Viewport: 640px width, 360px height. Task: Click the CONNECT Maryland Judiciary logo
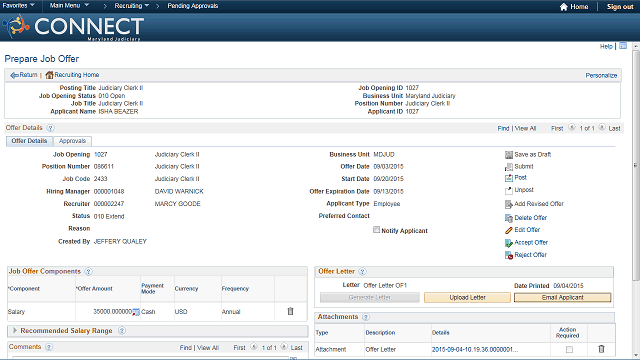[73, 27]
